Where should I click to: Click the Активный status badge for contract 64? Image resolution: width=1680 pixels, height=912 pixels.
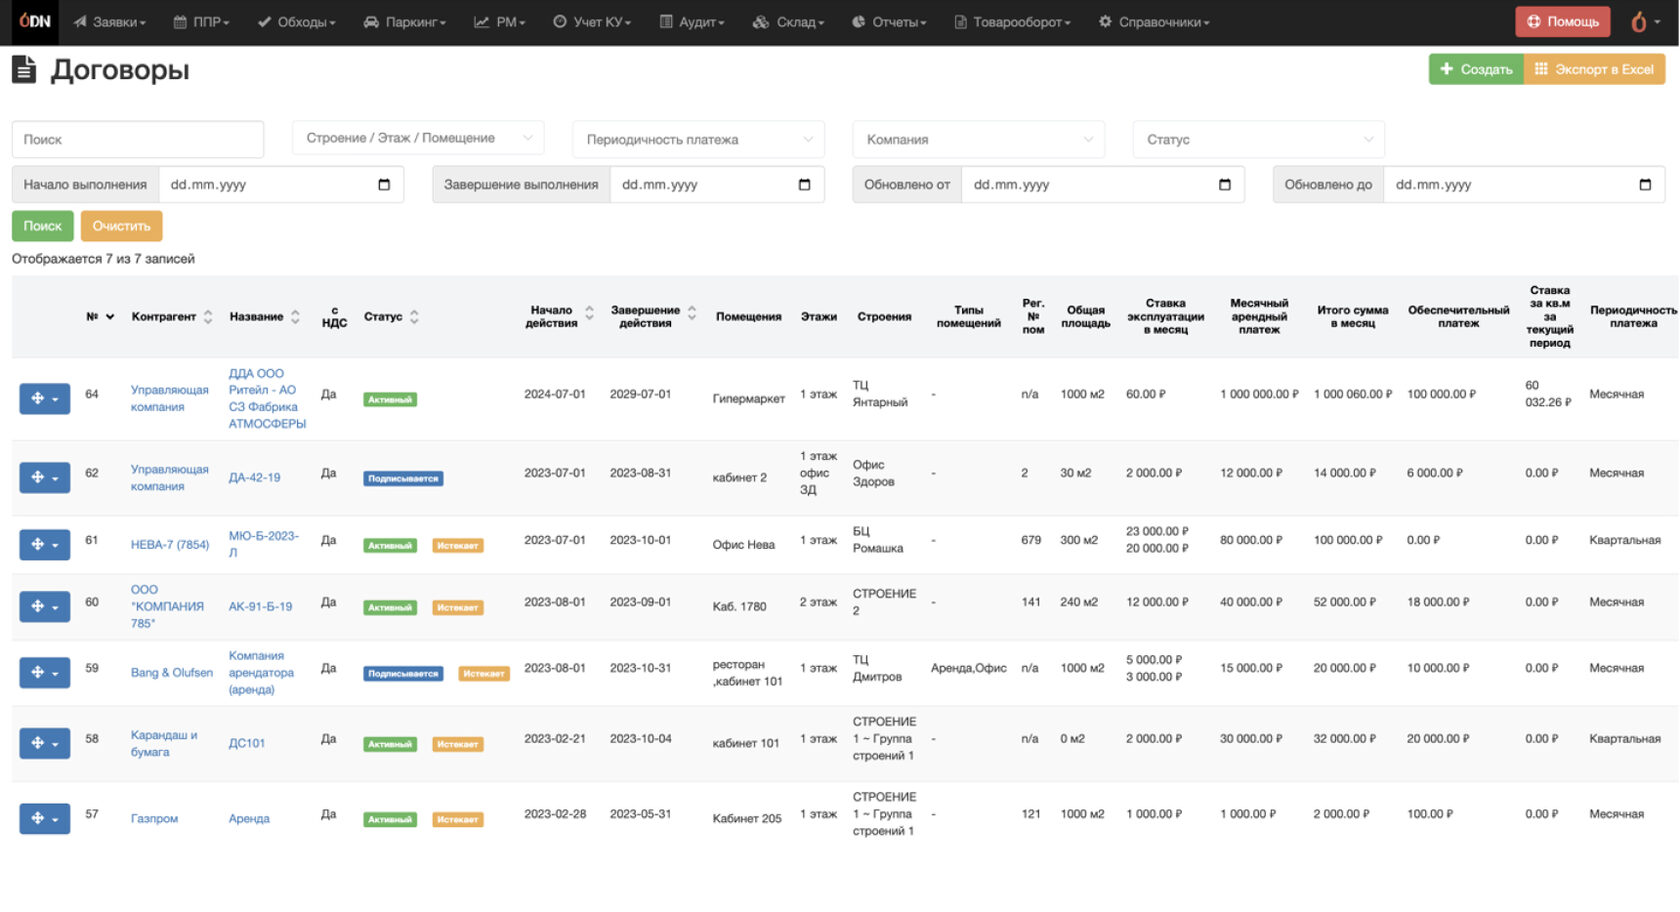coord(390,400)
